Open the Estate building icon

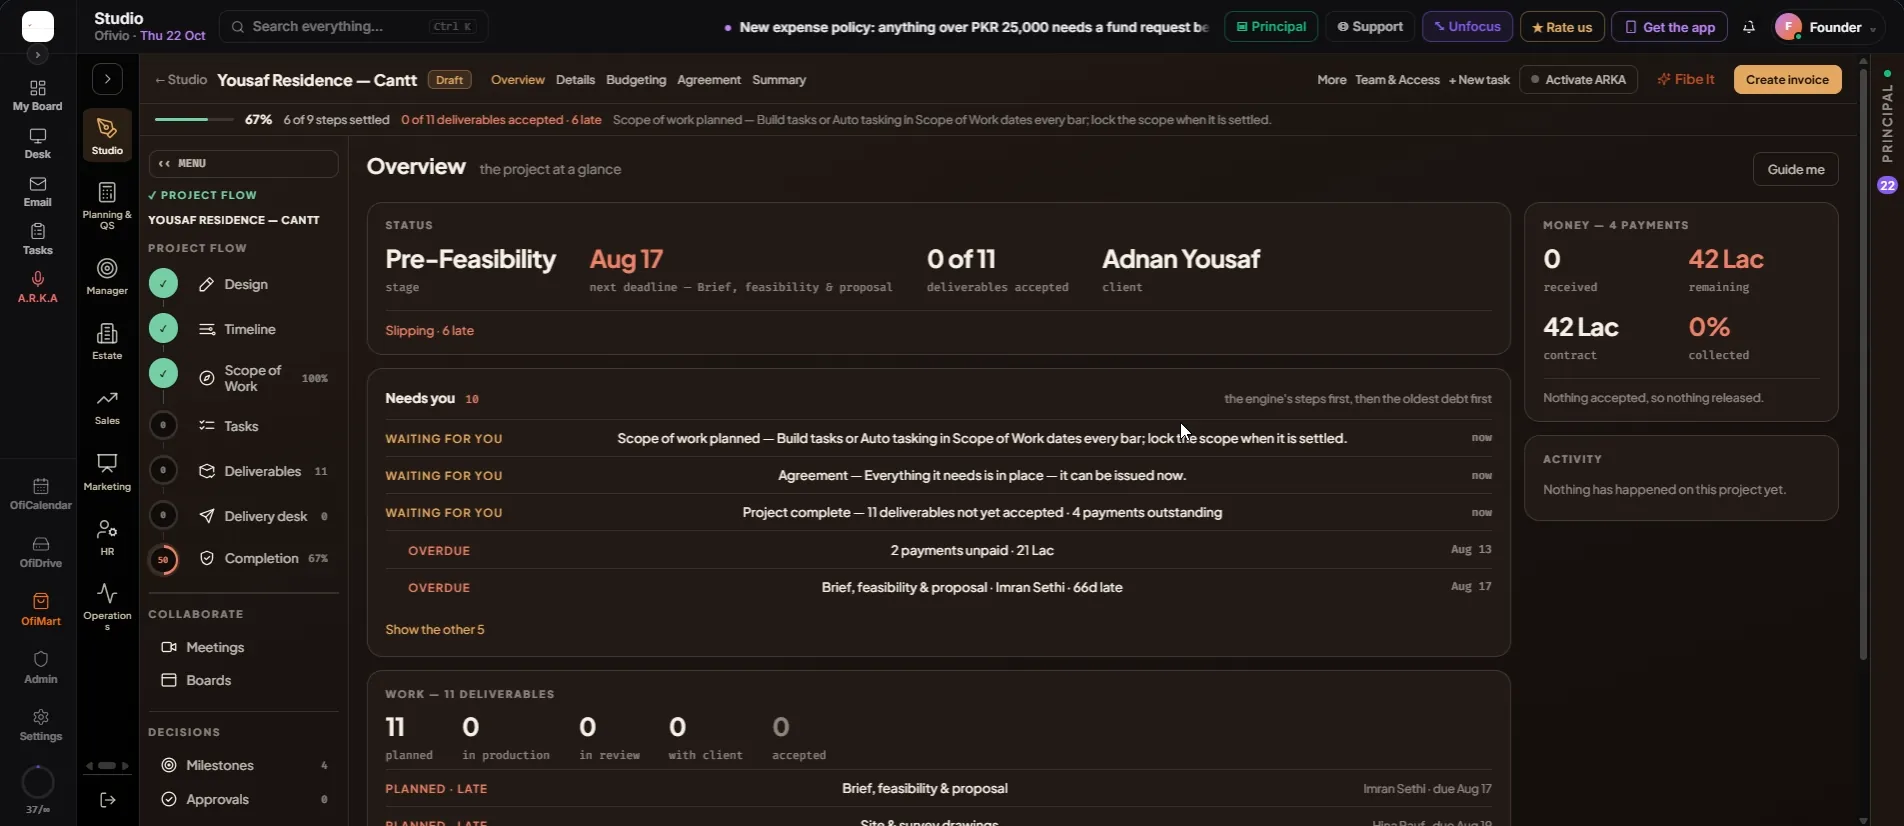107,341
